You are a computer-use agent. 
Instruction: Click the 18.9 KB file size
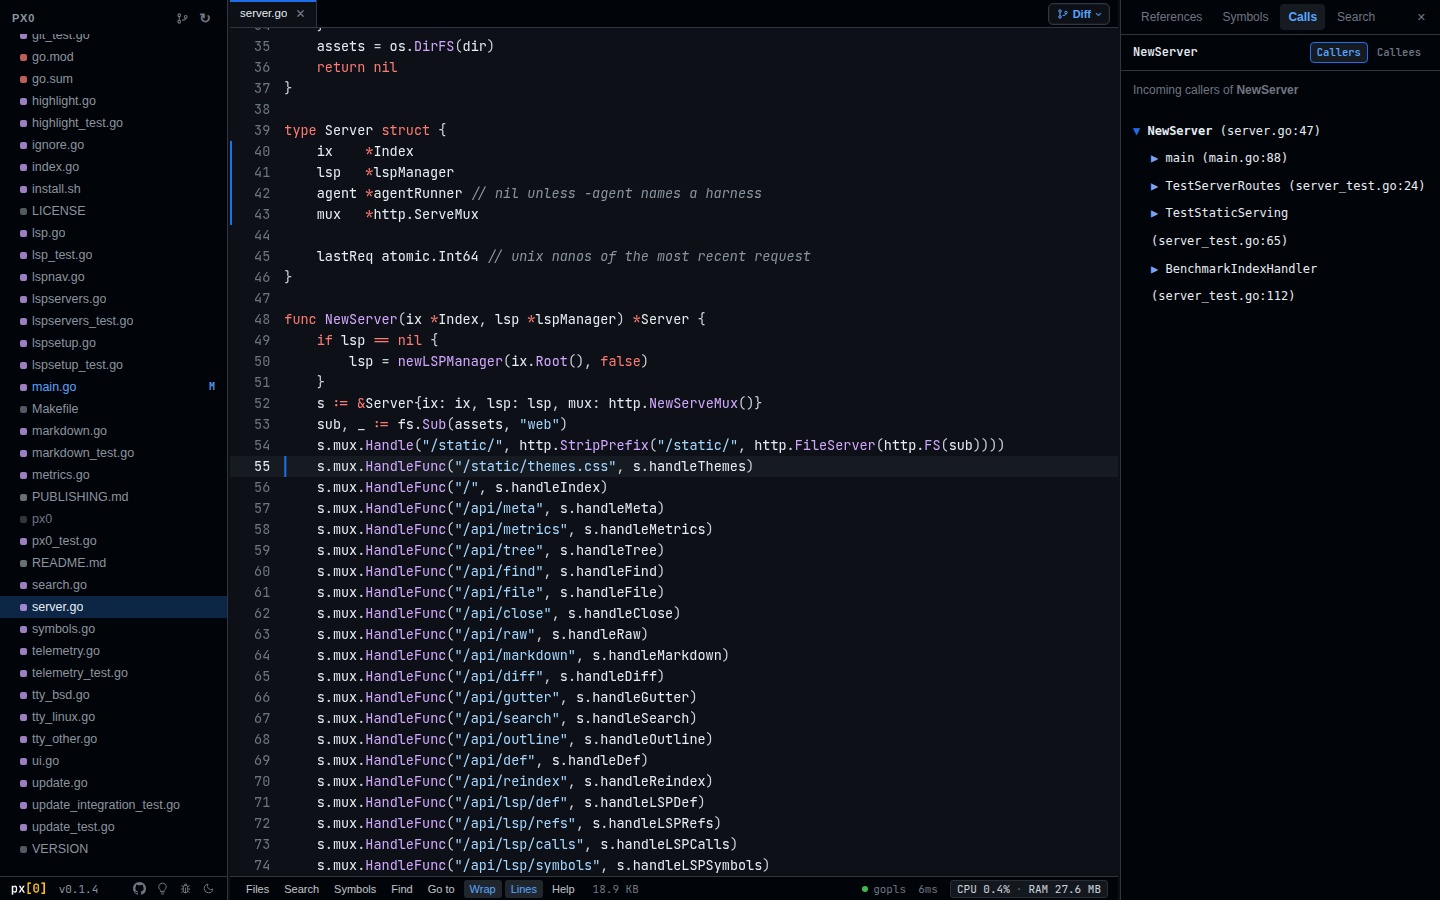pyautogui.click(x=615, y=889)
